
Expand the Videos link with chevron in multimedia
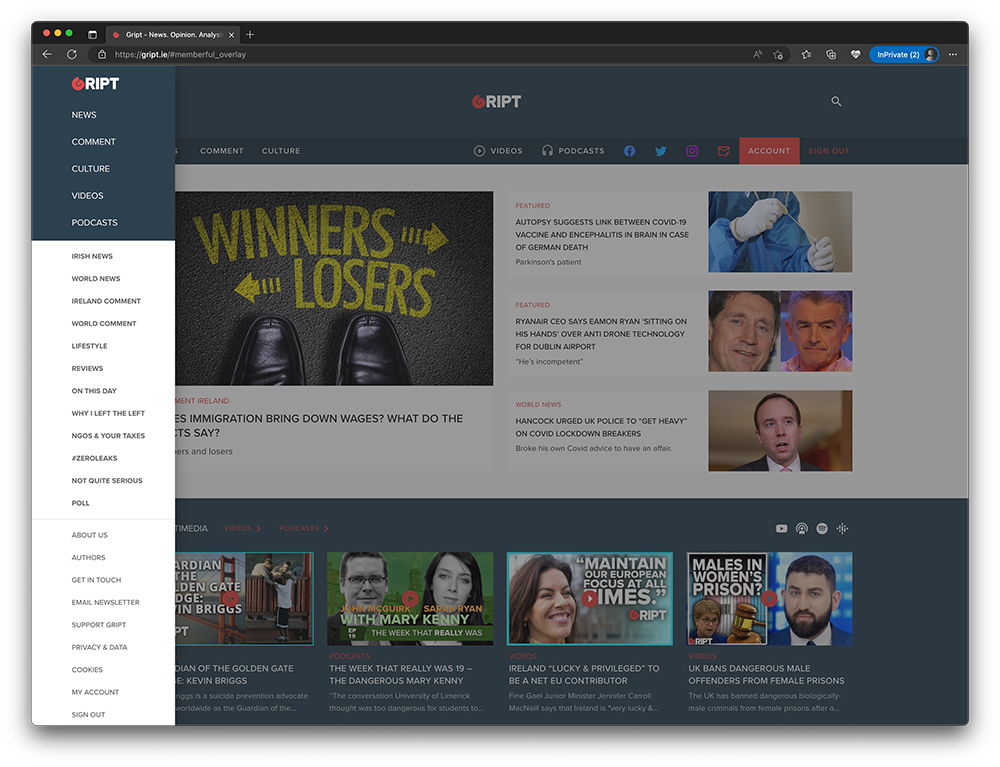(x=242, y=528)
